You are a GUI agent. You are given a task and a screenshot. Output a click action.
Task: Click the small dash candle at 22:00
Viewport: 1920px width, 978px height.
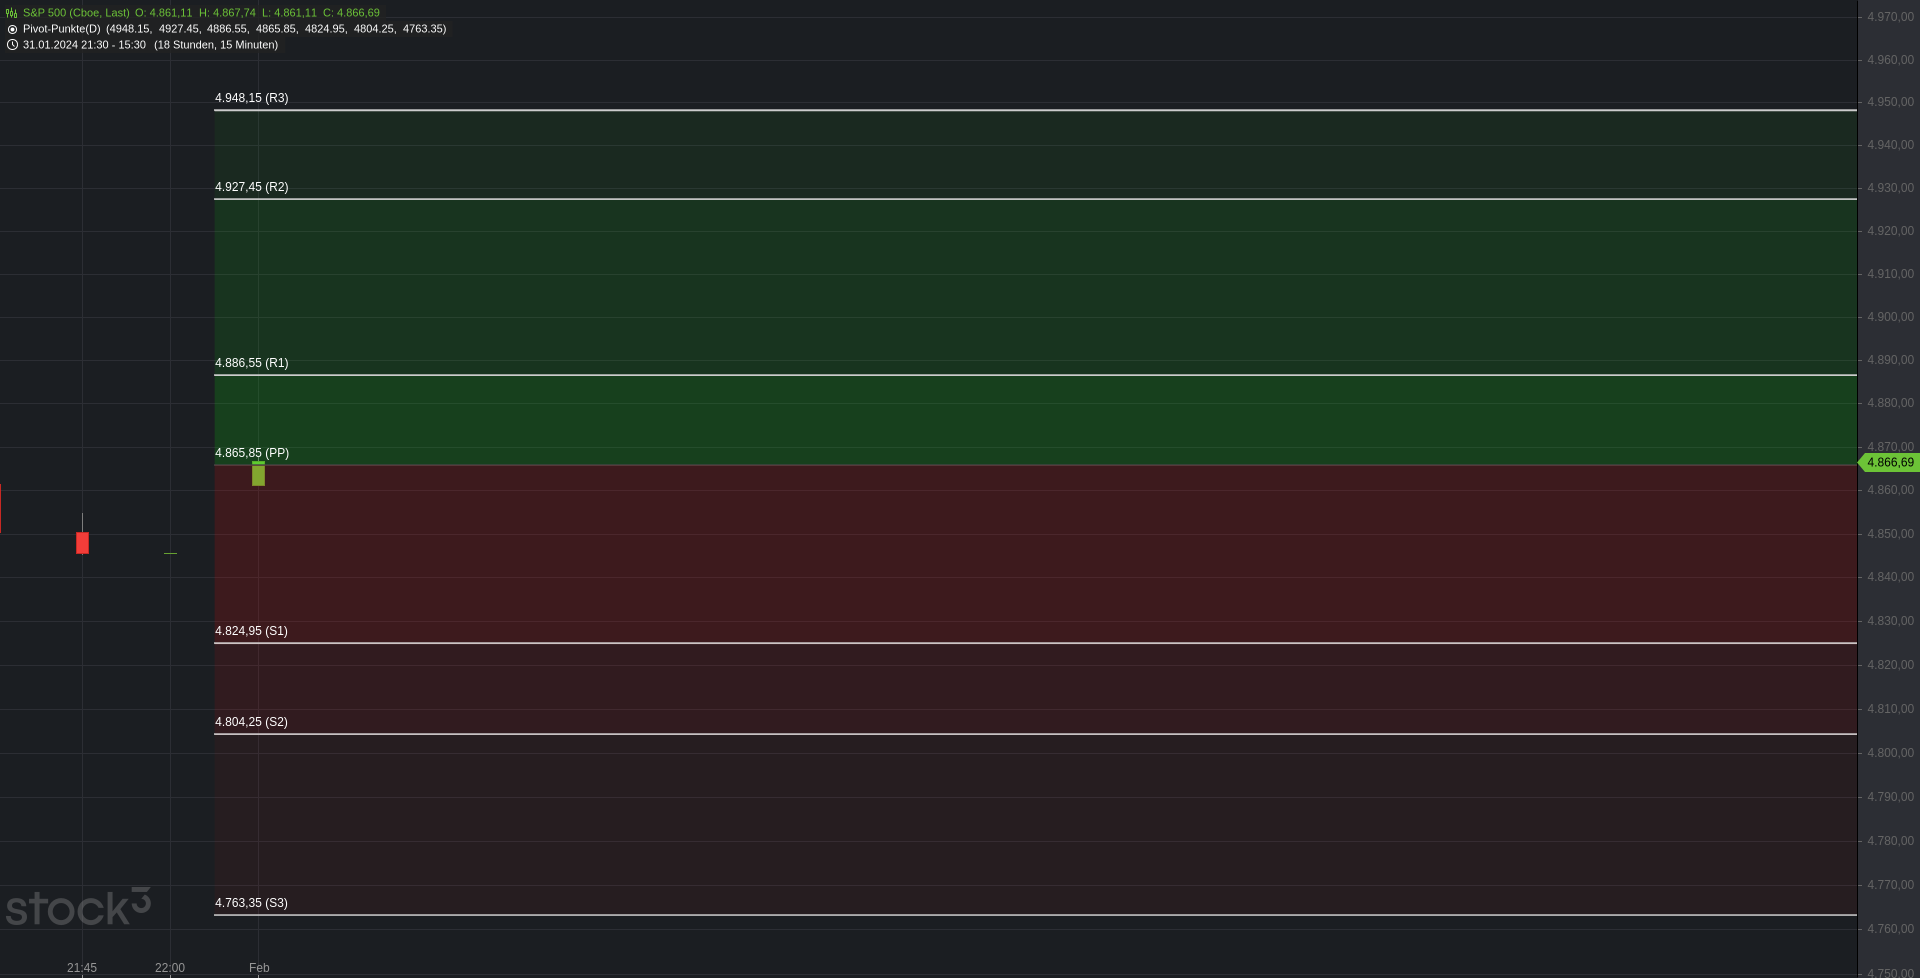tap(170, 553)
